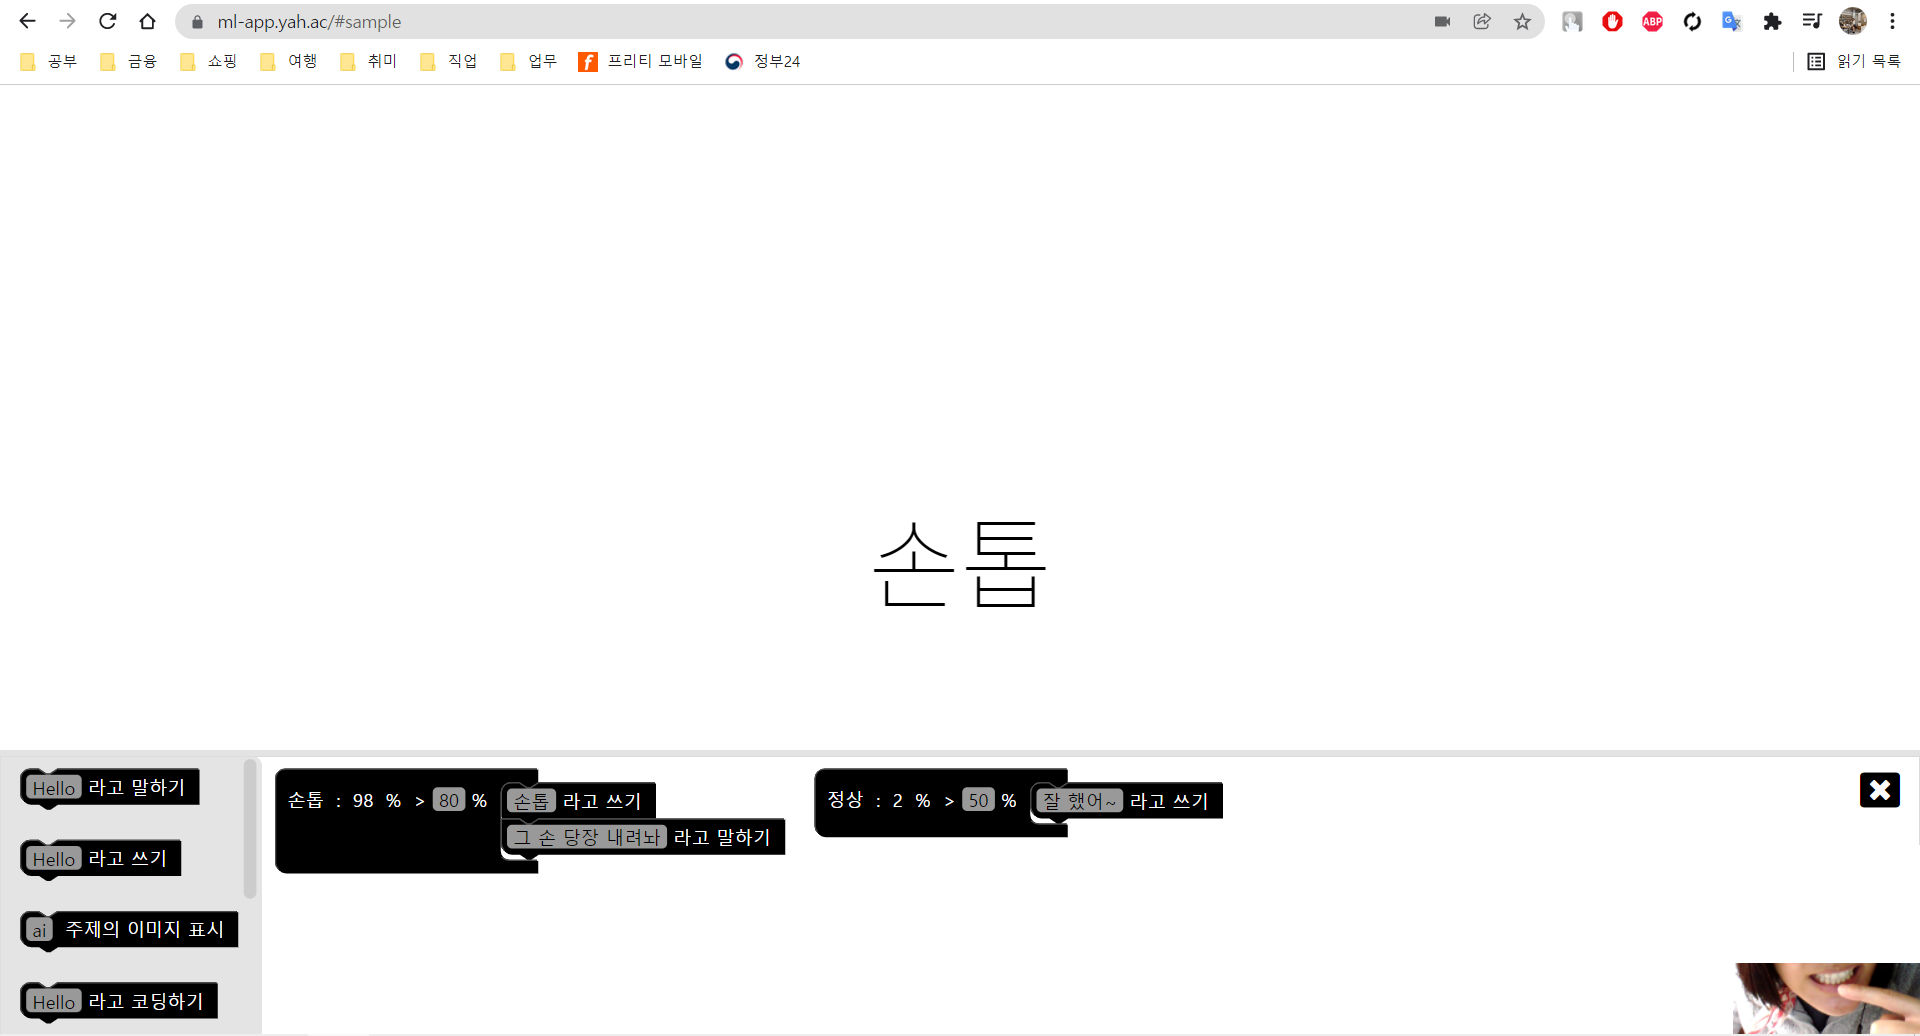Open the 금융 bookmark folder
Image resolution: width=1920 pixels, height=1036 pixels.
click(x=128, y=61)
